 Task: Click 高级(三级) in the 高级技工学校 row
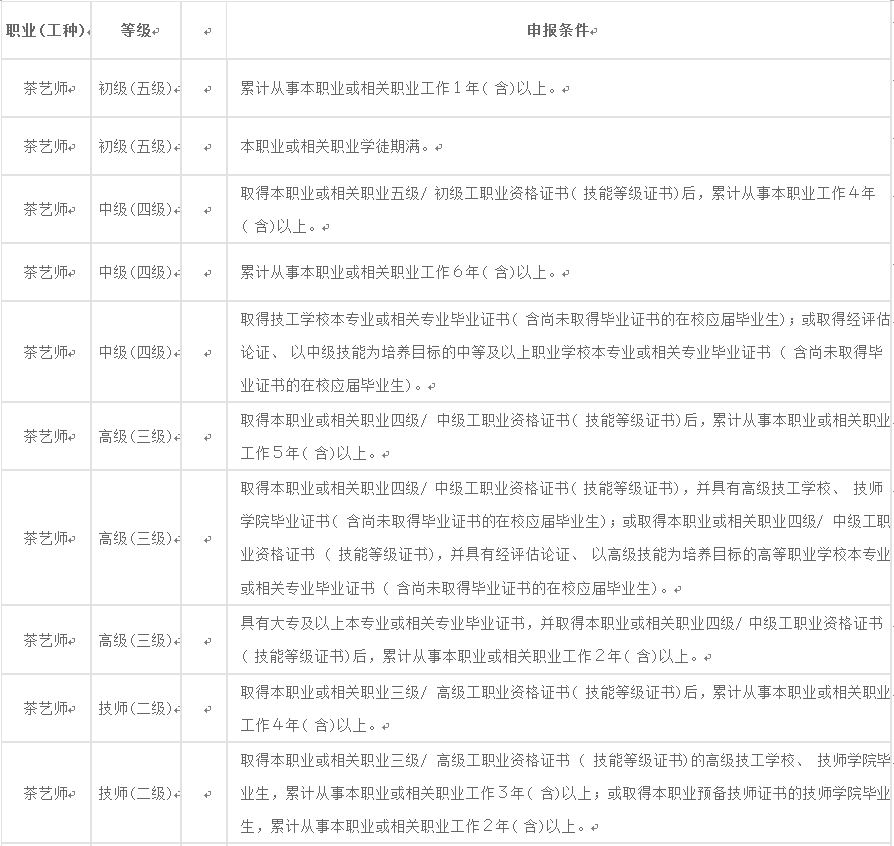[x=136, y=538]
